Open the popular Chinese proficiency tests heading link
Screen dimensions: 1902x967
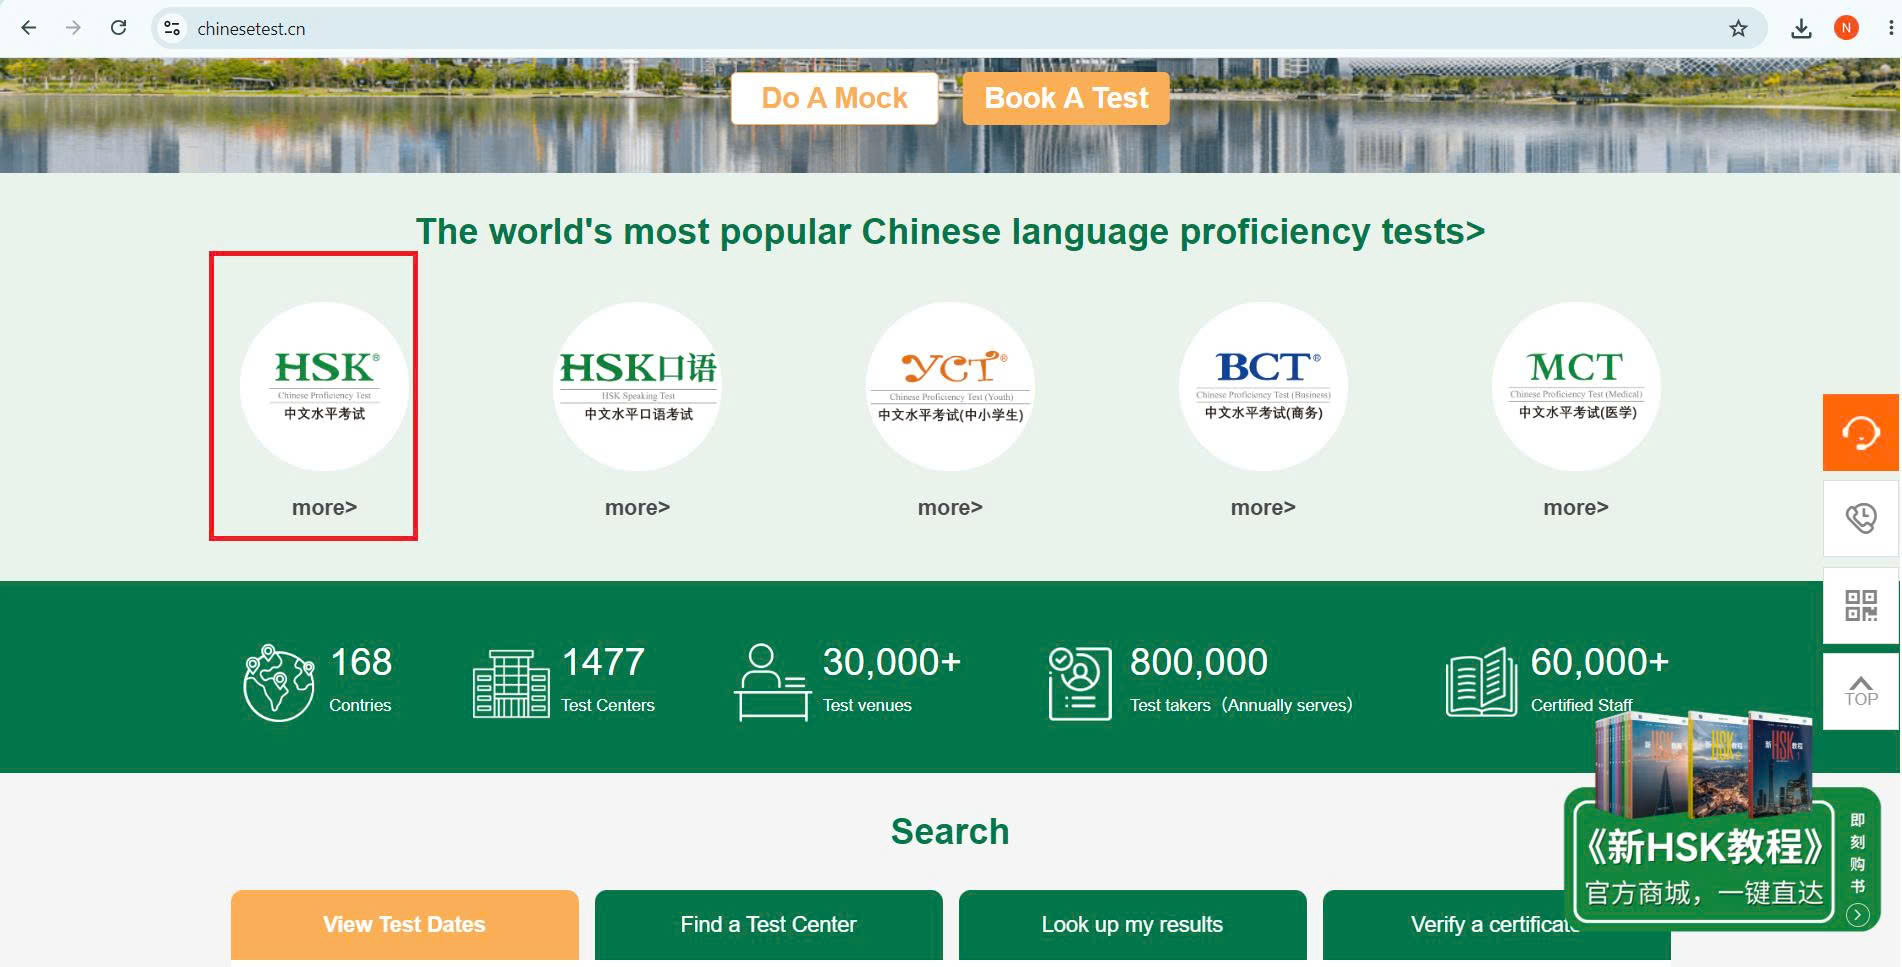pos(950,231)
